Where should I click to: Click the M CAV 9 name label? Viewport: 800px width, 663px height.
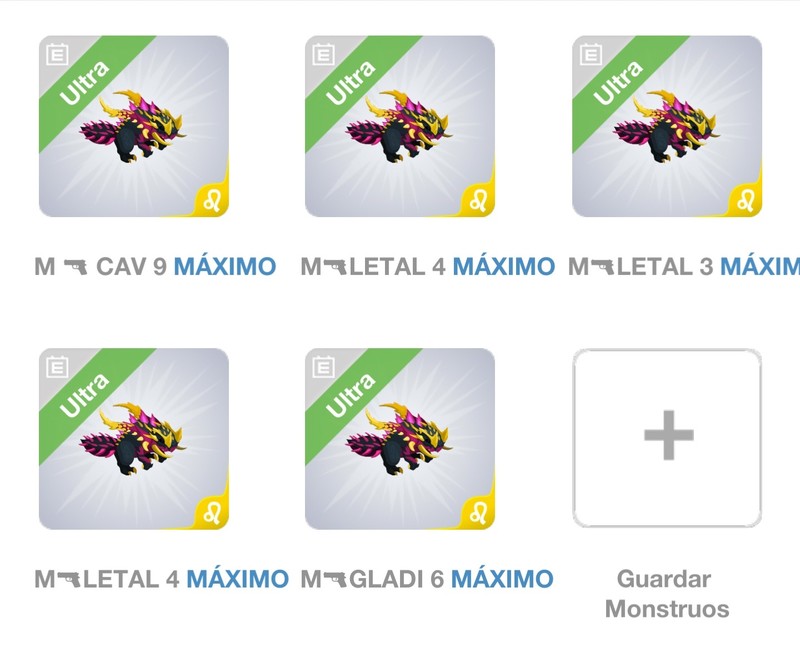click(x=101, y=266)
